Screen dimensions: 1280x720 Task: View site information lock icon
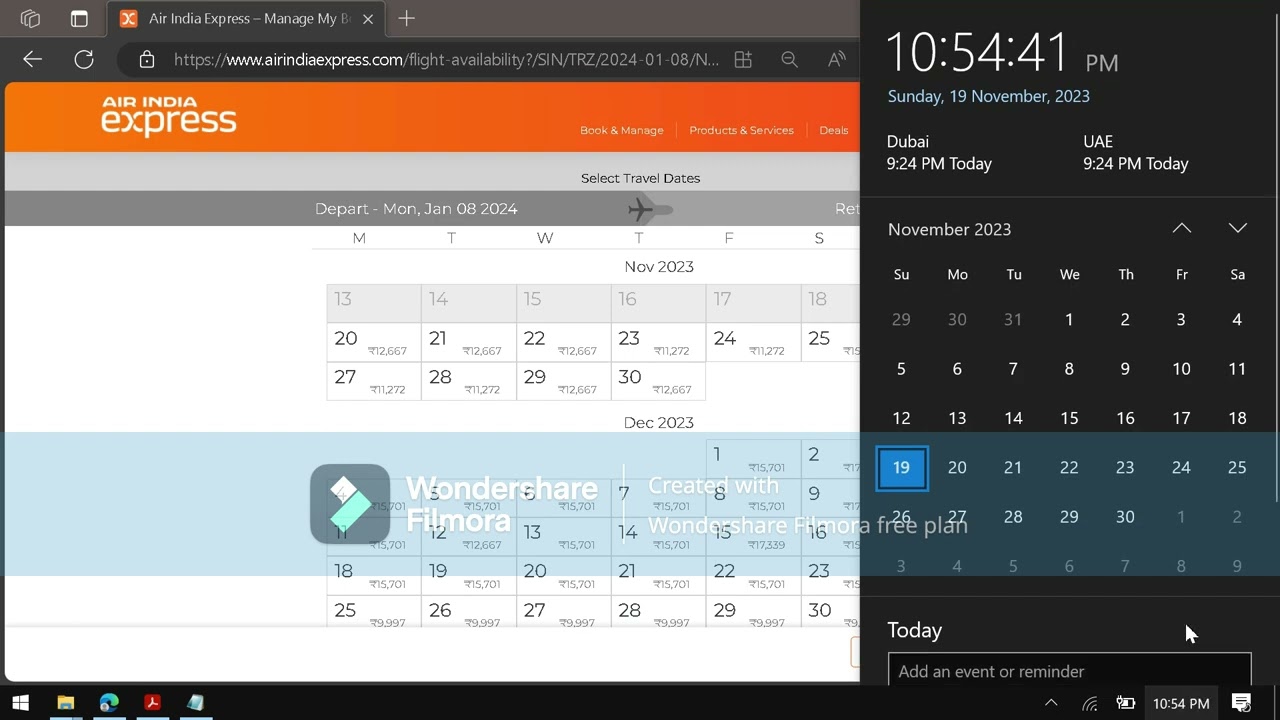coord(147,60)
